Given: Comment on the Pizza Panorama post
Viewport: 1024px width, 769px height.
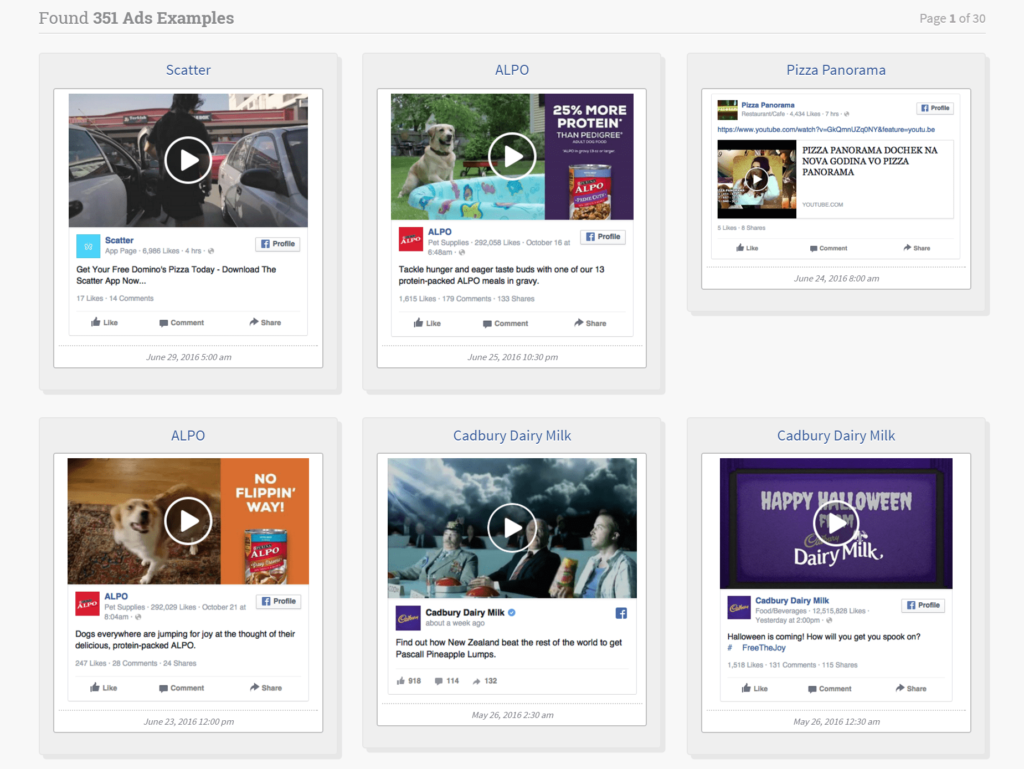Looking at the screenshot, I should [828, 248].
